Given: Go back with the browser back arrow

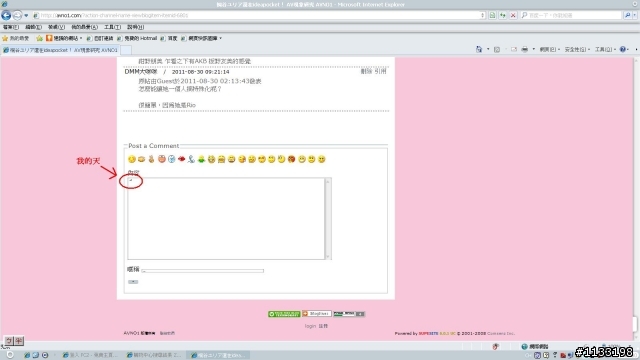Looking at the screenshot, I should tap(6, 16).
